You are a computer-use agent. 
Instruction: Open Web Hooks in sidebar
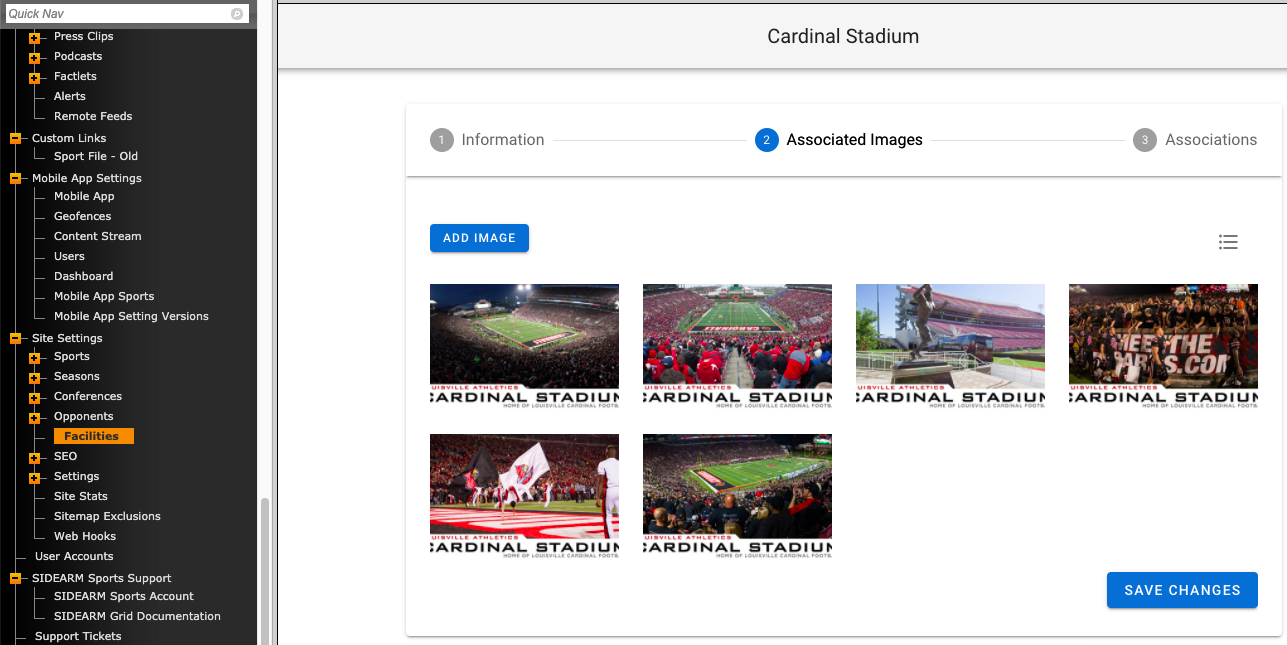pyautogui.click(x=85, y=536)
